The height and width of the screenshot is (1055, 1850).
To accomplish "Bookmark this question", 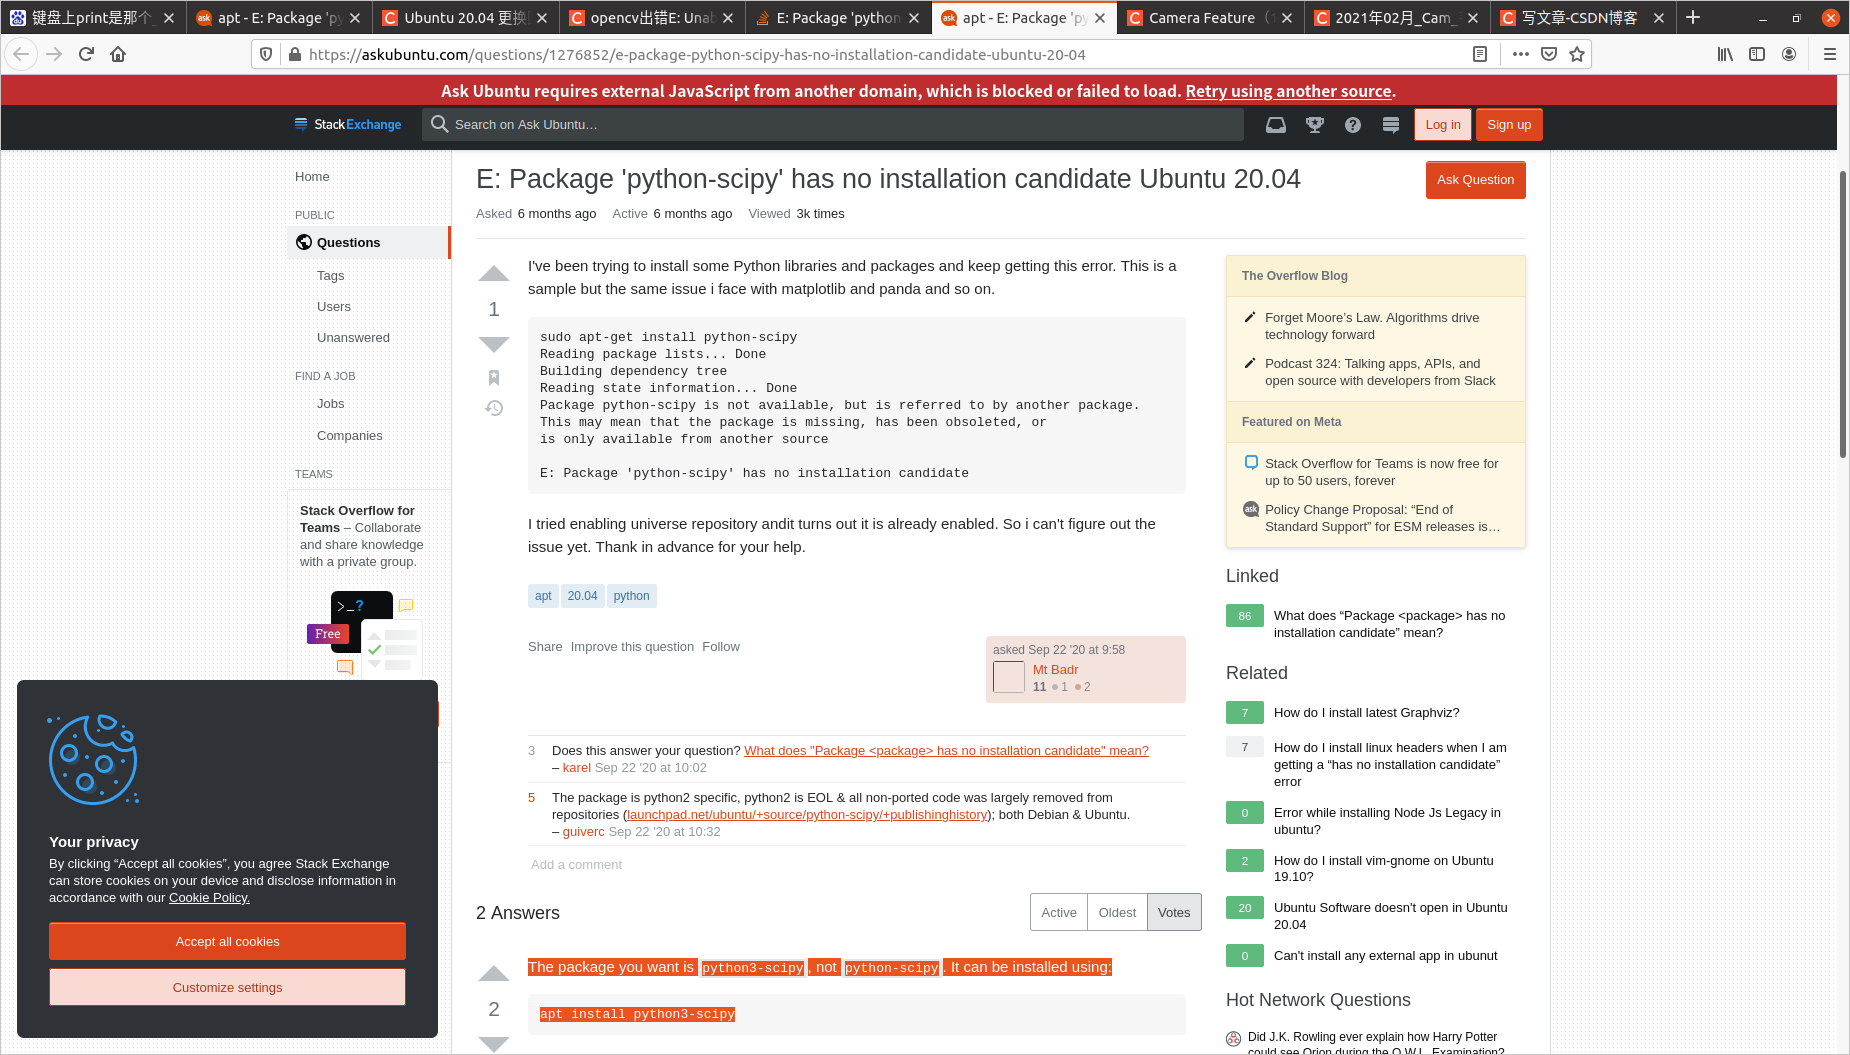I will (494, 377).
